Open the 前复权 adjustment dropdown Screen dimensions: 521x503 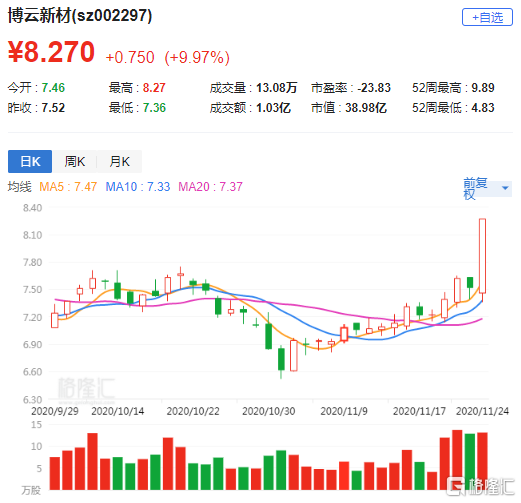click(x=487, y=189)
